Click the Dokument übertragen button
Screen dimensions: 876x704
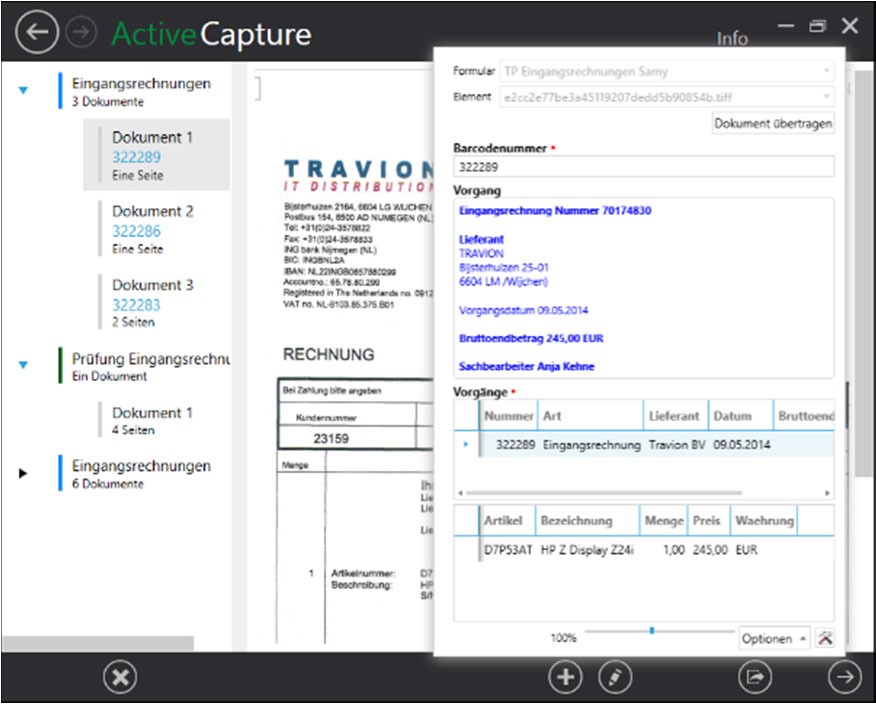pyautogui.click(x=773, y=123)
